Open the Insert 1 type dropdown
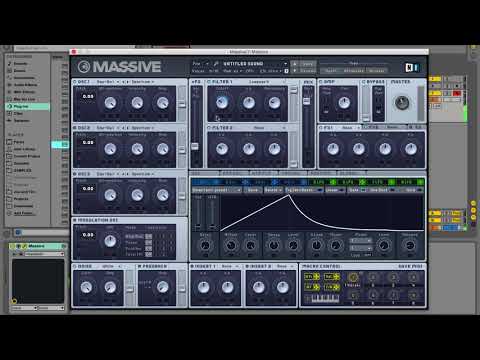This screenshot has height=360, width=480. (x=230, y=266)
